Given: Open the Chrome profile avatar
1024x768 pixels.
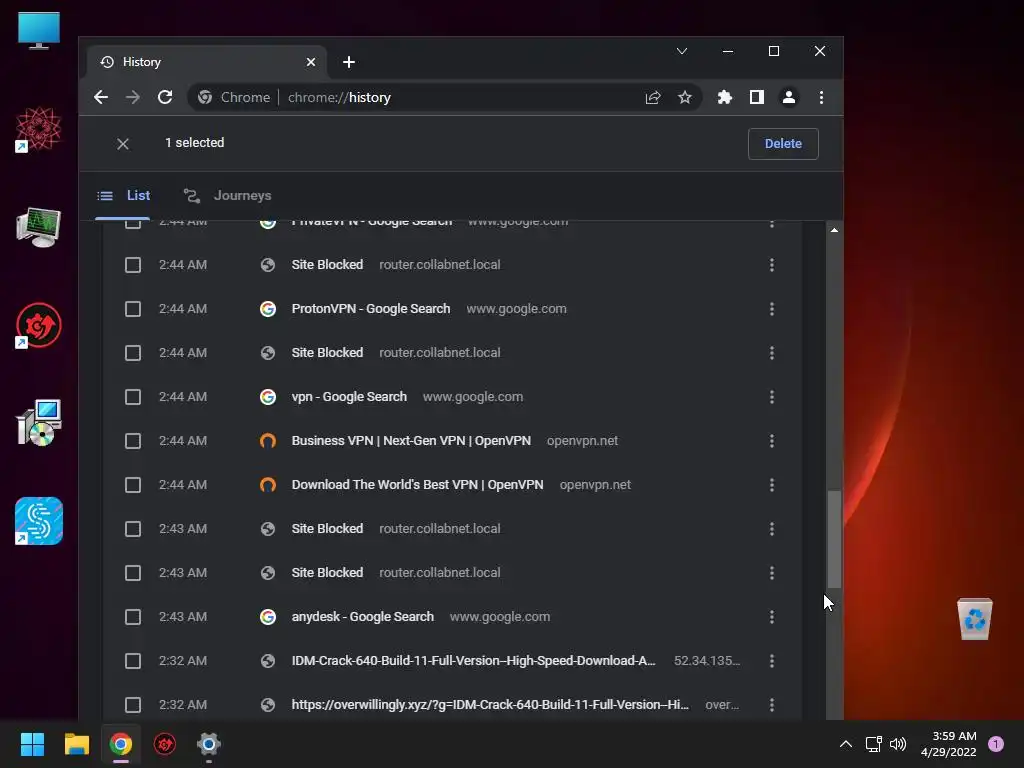Looking at the screenshot, I should pos(788,97).
